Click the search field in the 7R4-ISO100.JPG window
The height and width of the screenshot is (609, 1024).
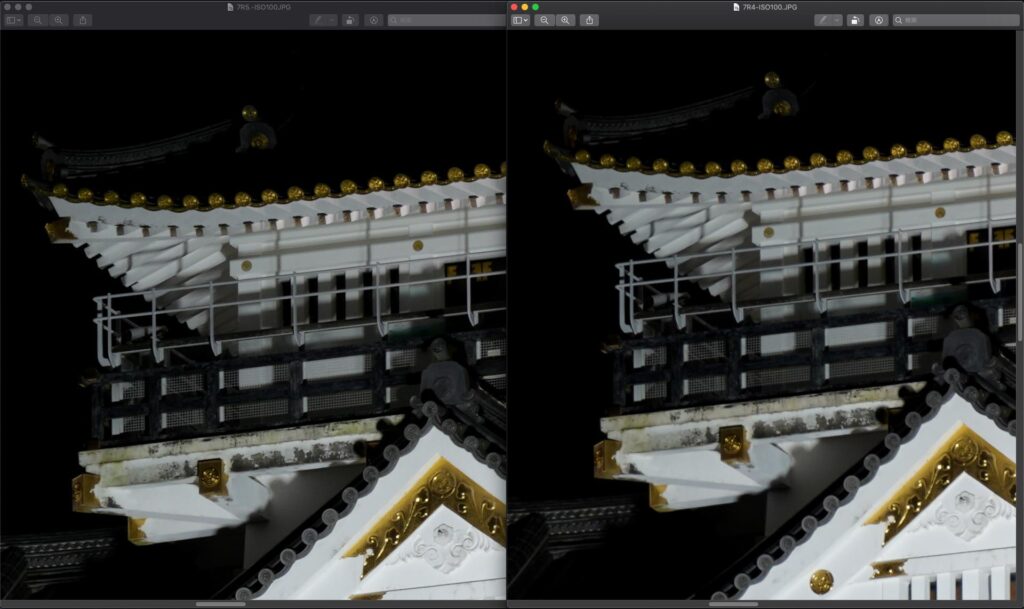tap(955, 20)
